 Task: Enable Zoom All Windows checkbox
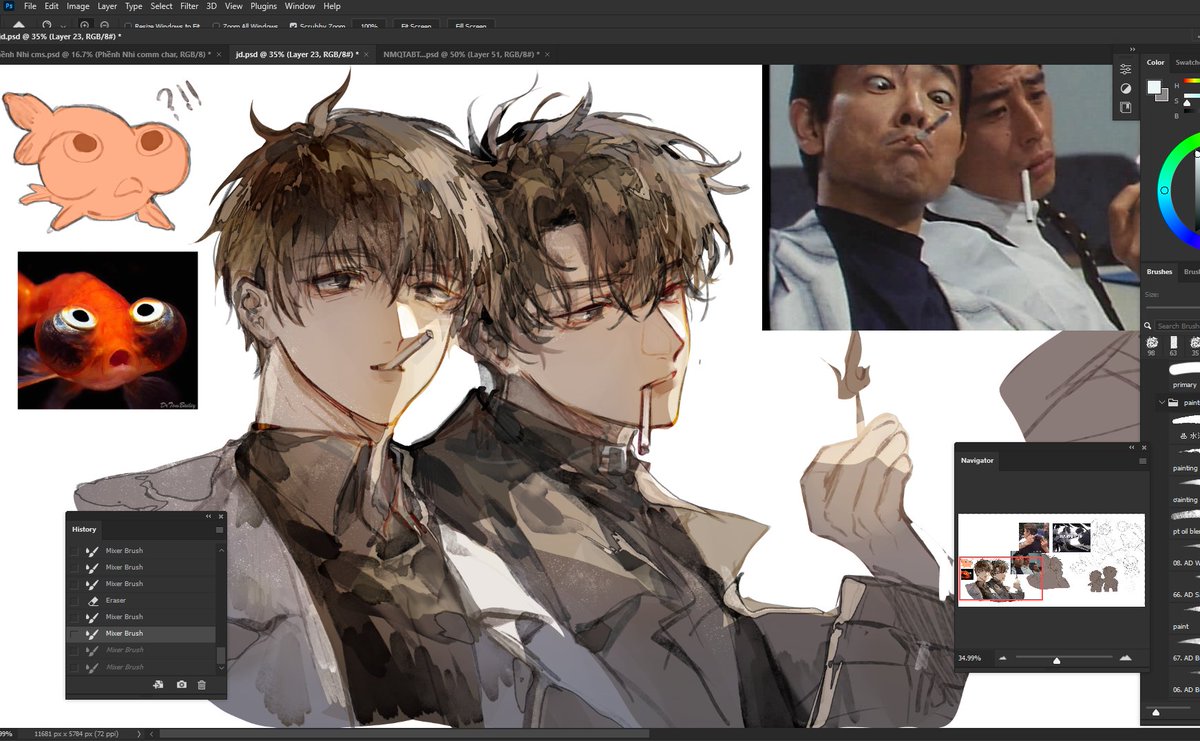pos(217,26)
